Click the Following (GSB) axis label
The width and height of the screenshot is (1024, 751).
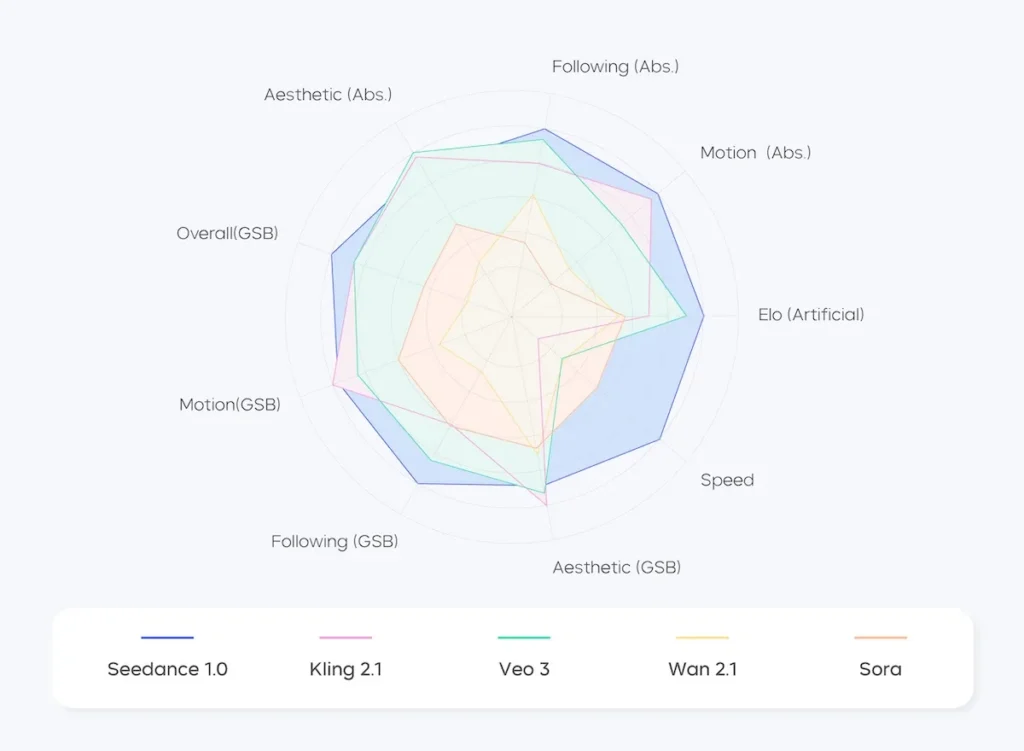click(x=334, y=541)
